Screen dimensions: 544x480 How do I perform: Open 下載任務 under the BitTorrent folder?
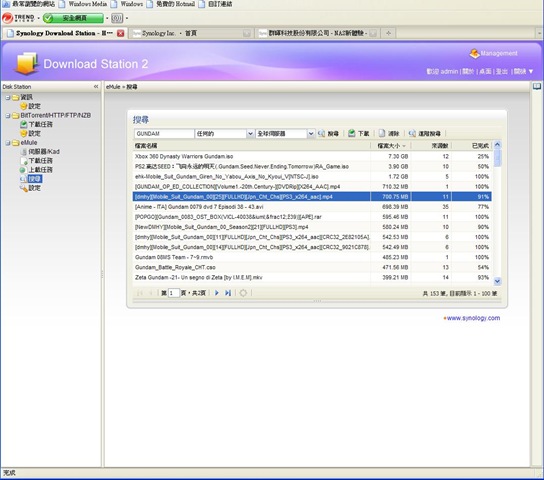point(40,124)
